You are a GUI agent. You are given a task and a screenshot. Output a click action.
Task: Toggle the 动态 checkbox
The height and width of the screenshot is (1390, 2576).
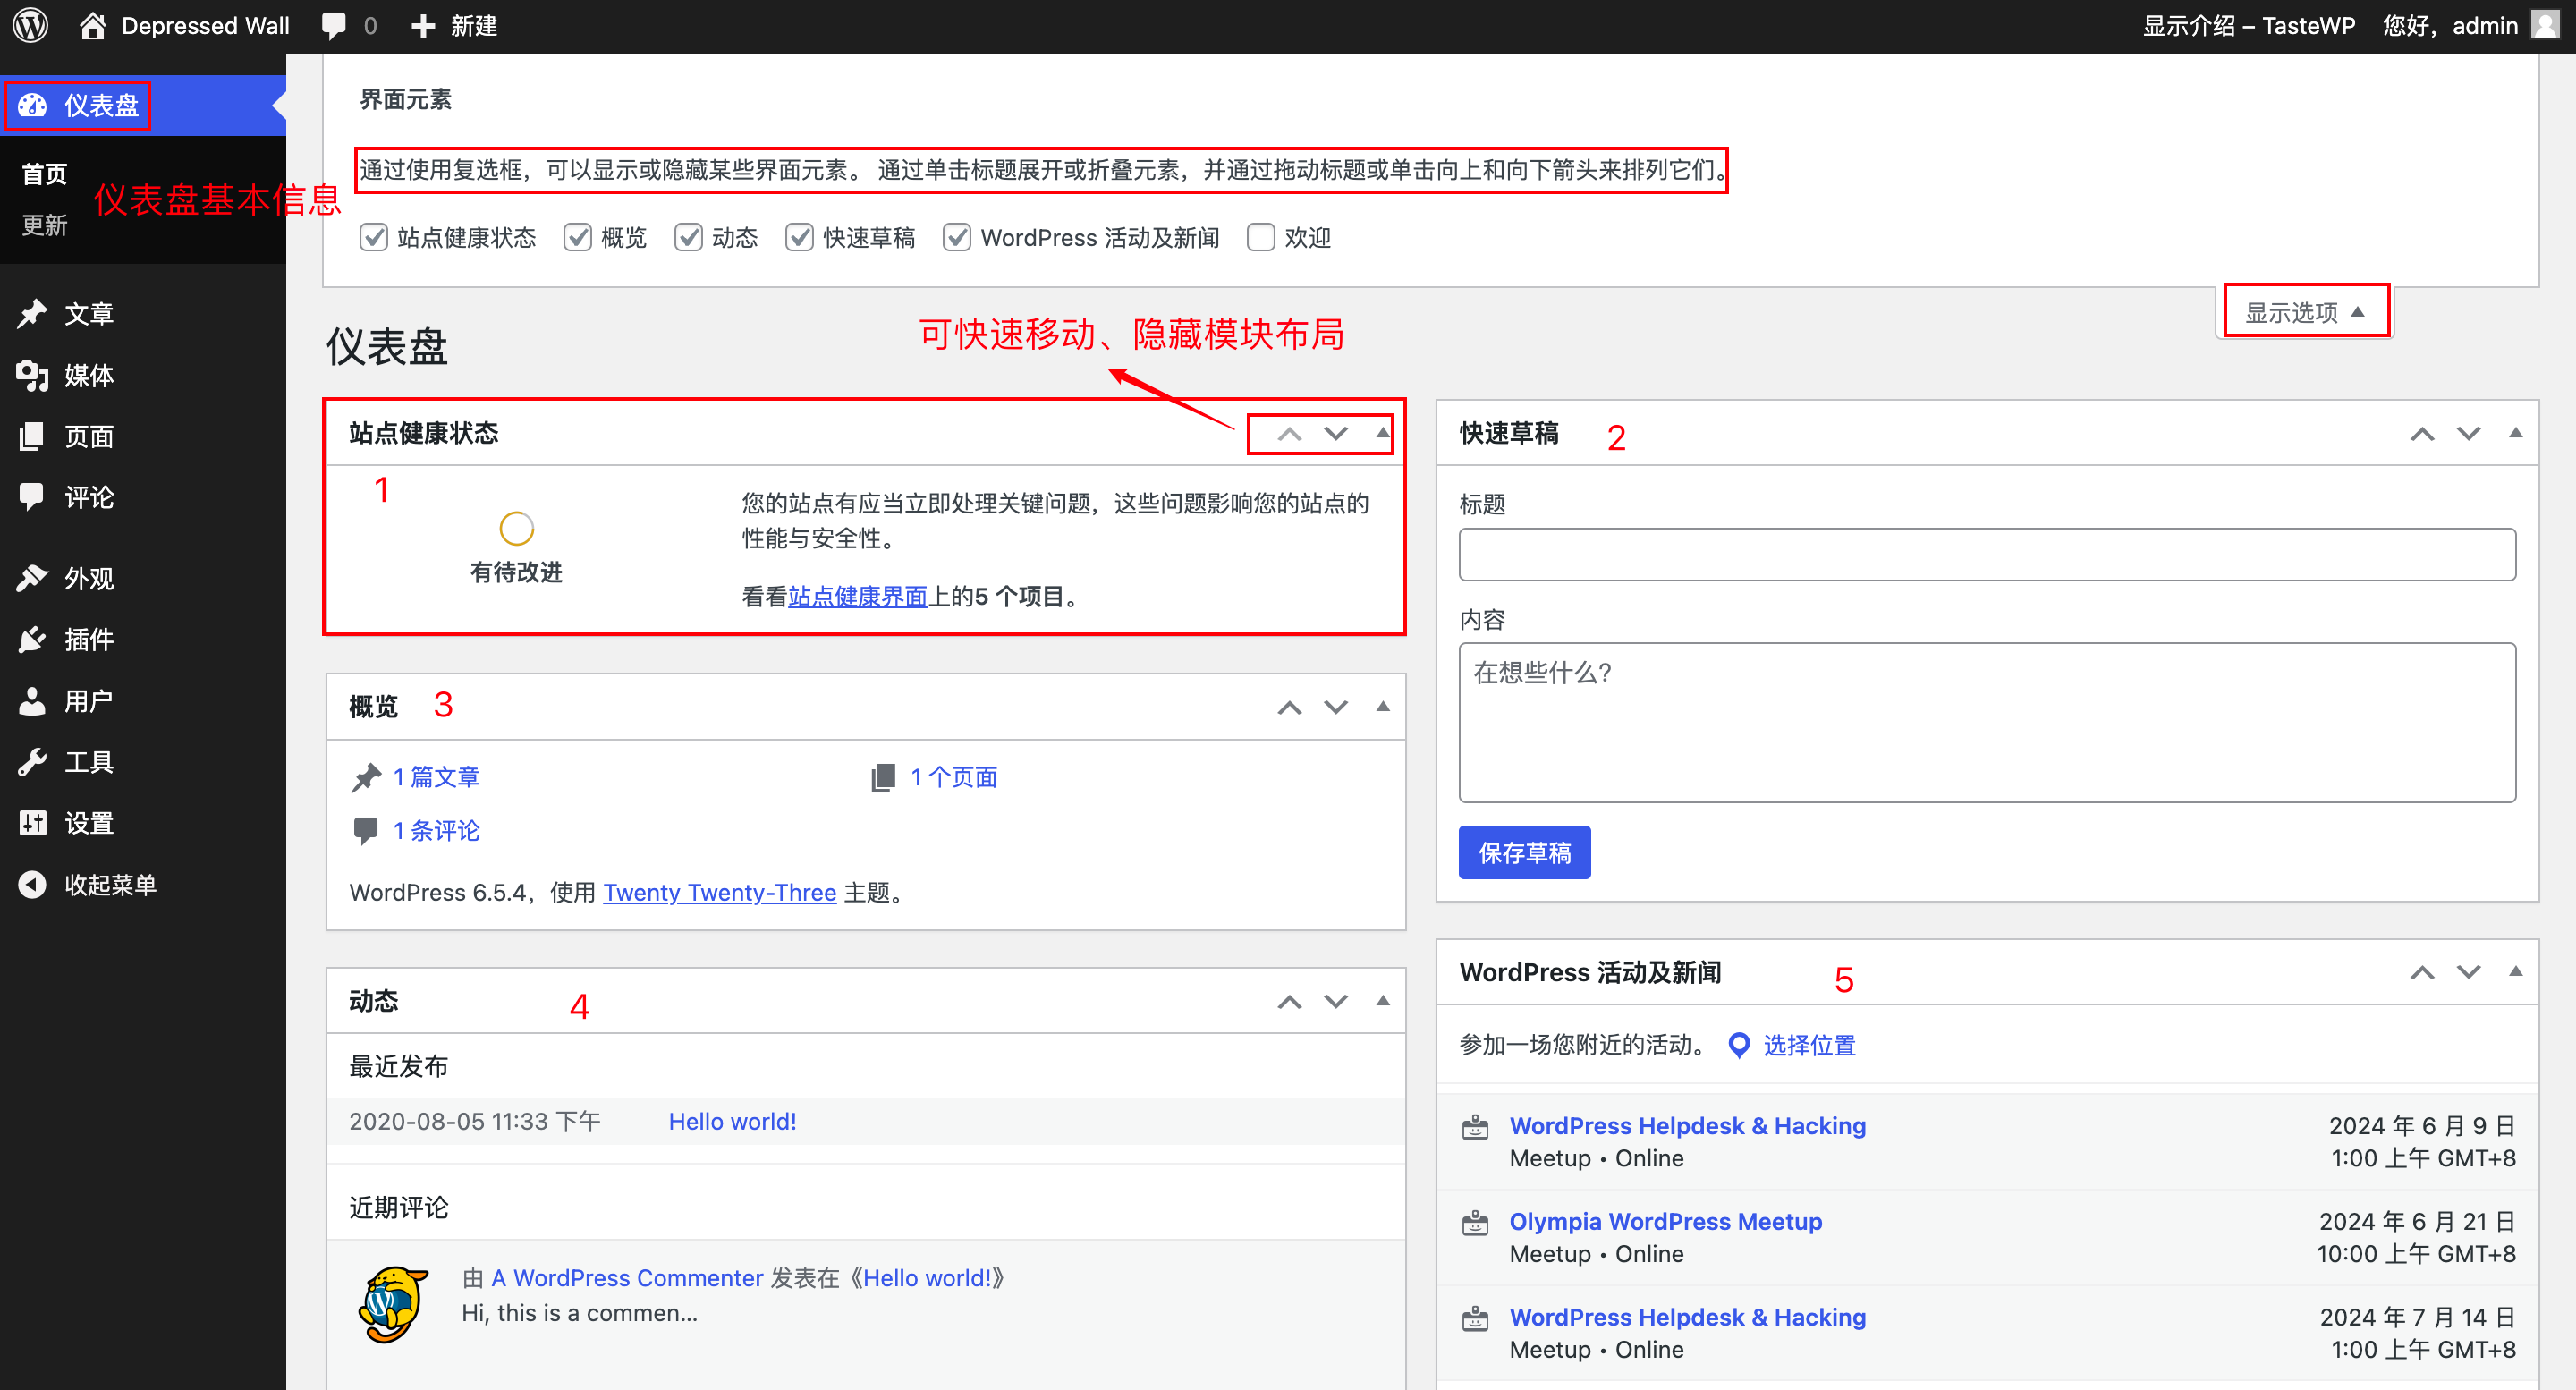[x=688, y=238]
